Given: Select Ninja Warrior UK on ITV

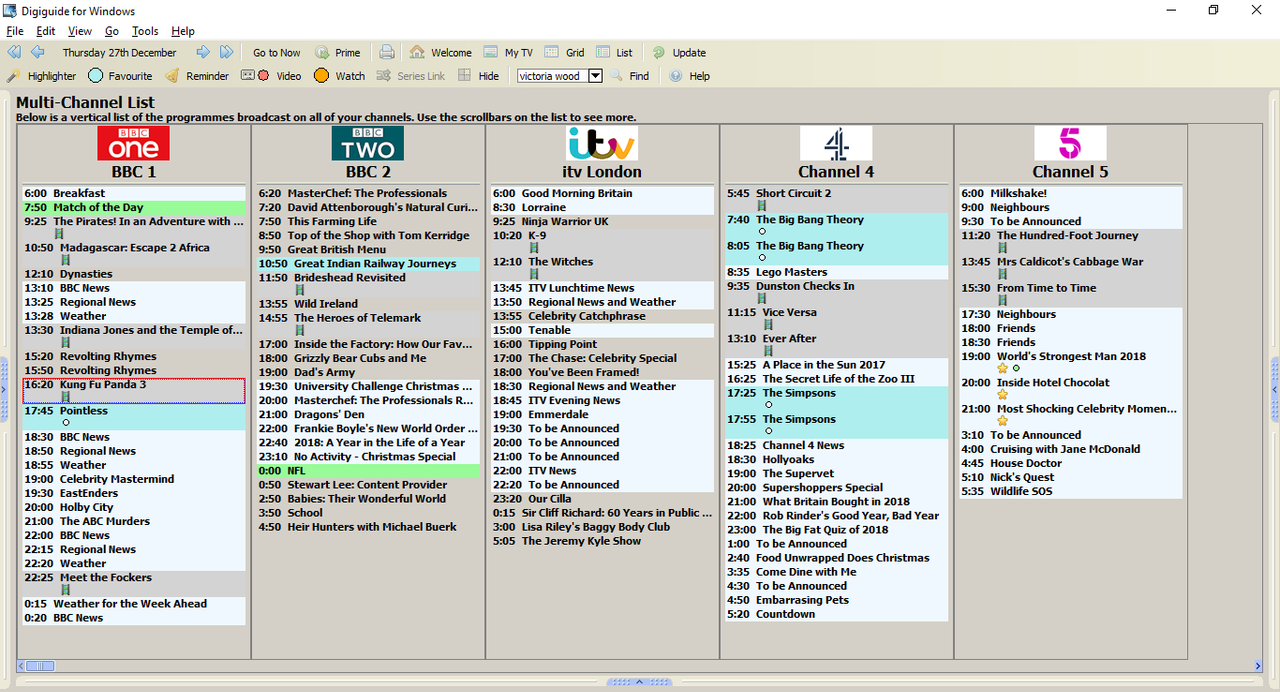Looking at the screenshot, I should coord(602,222).
